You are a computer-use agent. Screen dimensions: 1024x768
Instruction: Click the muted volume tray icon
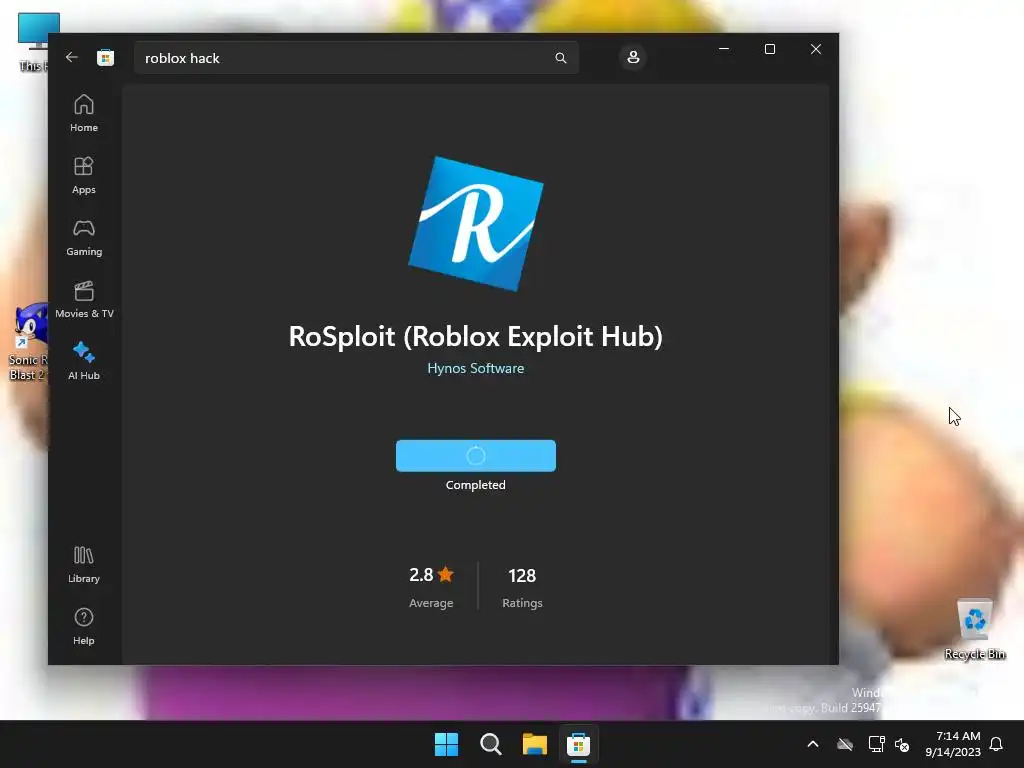[902, 744]
